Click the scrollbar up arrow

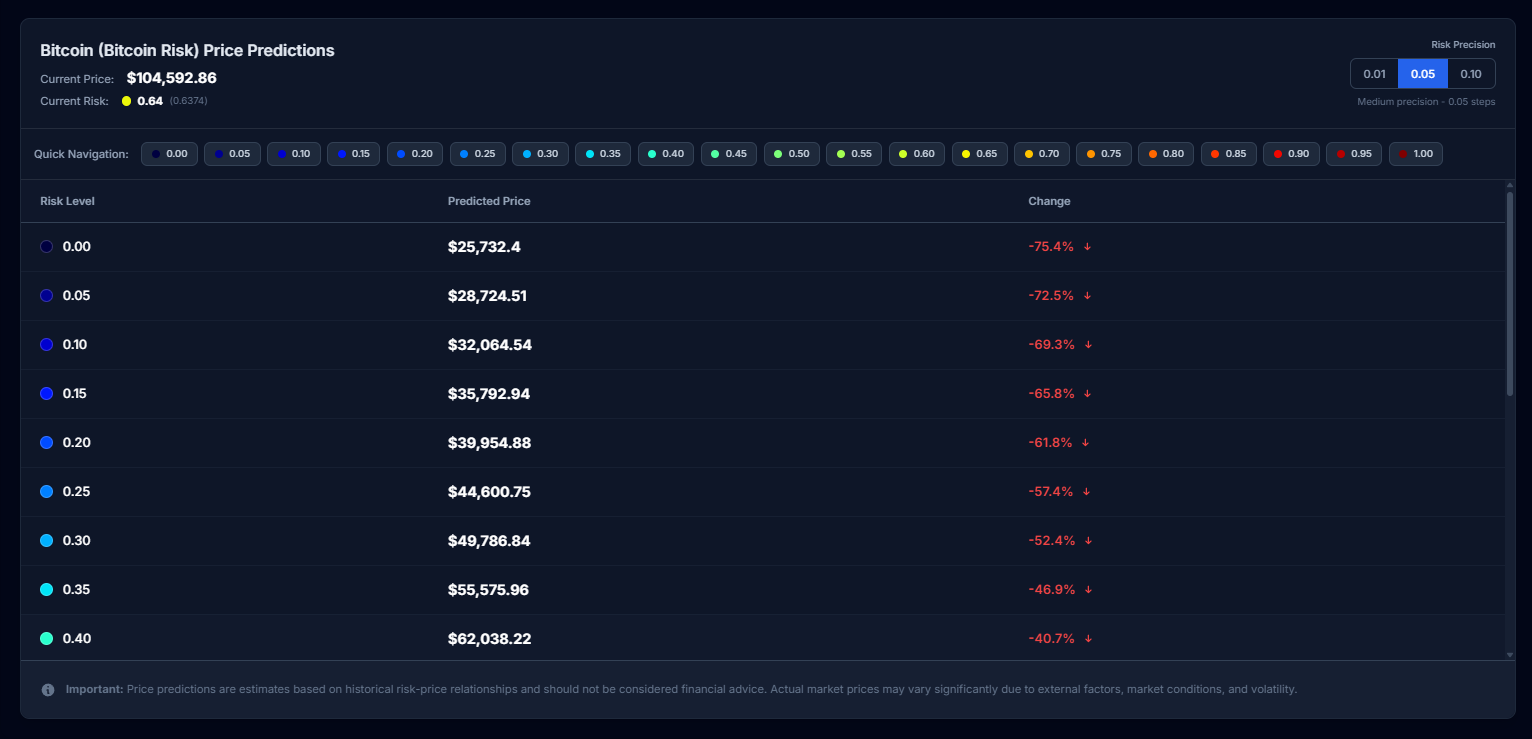1510,185
